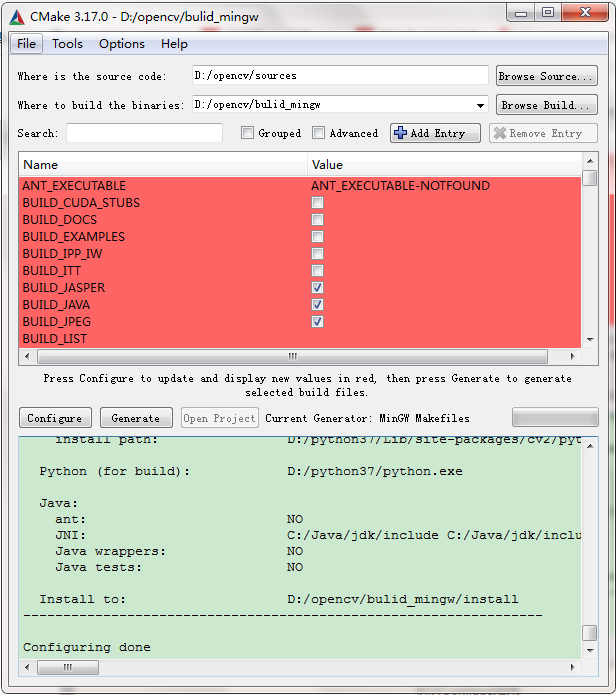This screenshot has height=695, width=616.
Task: Select the BUILD_LIST entry name
Action: (x=55, y=339)
